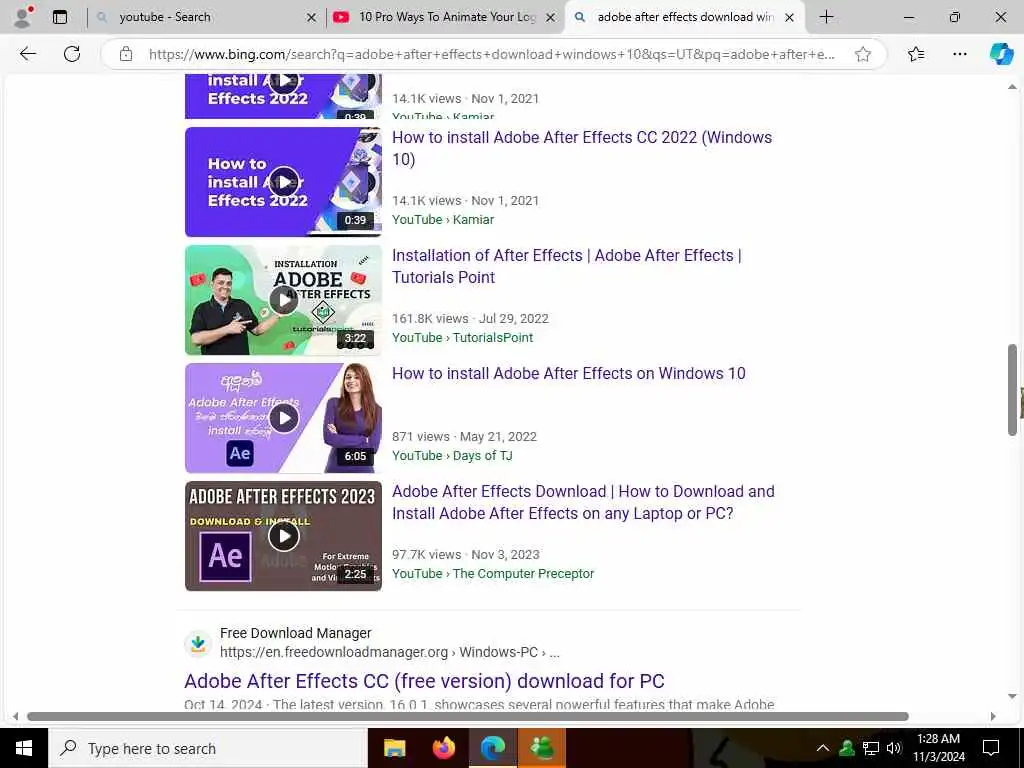Refresh the page with the reload icon
The height and width of the screenshot is (768, 1024).
click(x=72, y=54)
